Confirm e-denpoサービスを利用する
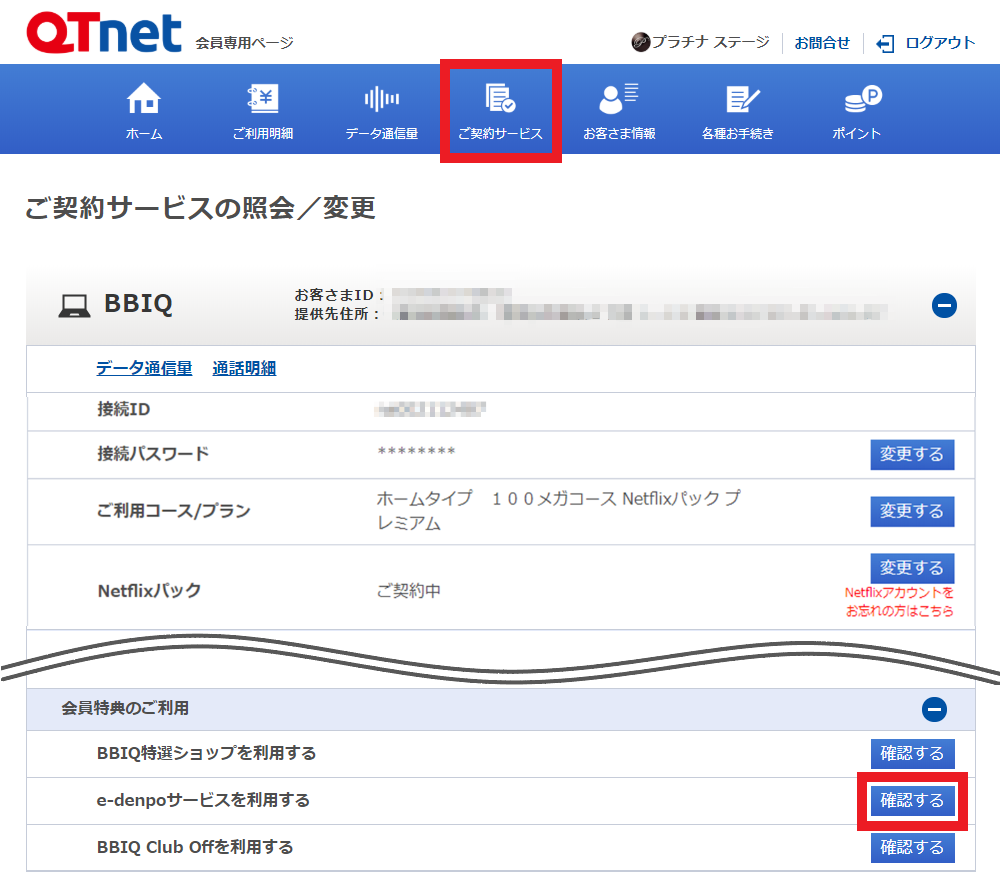 (912, 801)
